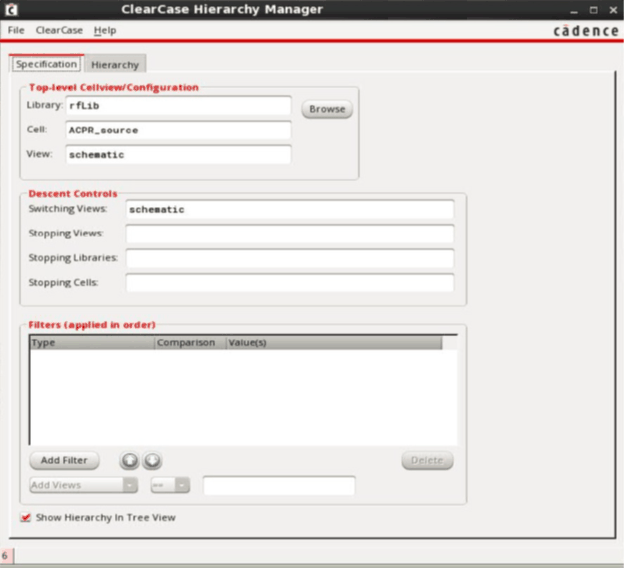Click the status number 6 in status bar

coord(5,555)
